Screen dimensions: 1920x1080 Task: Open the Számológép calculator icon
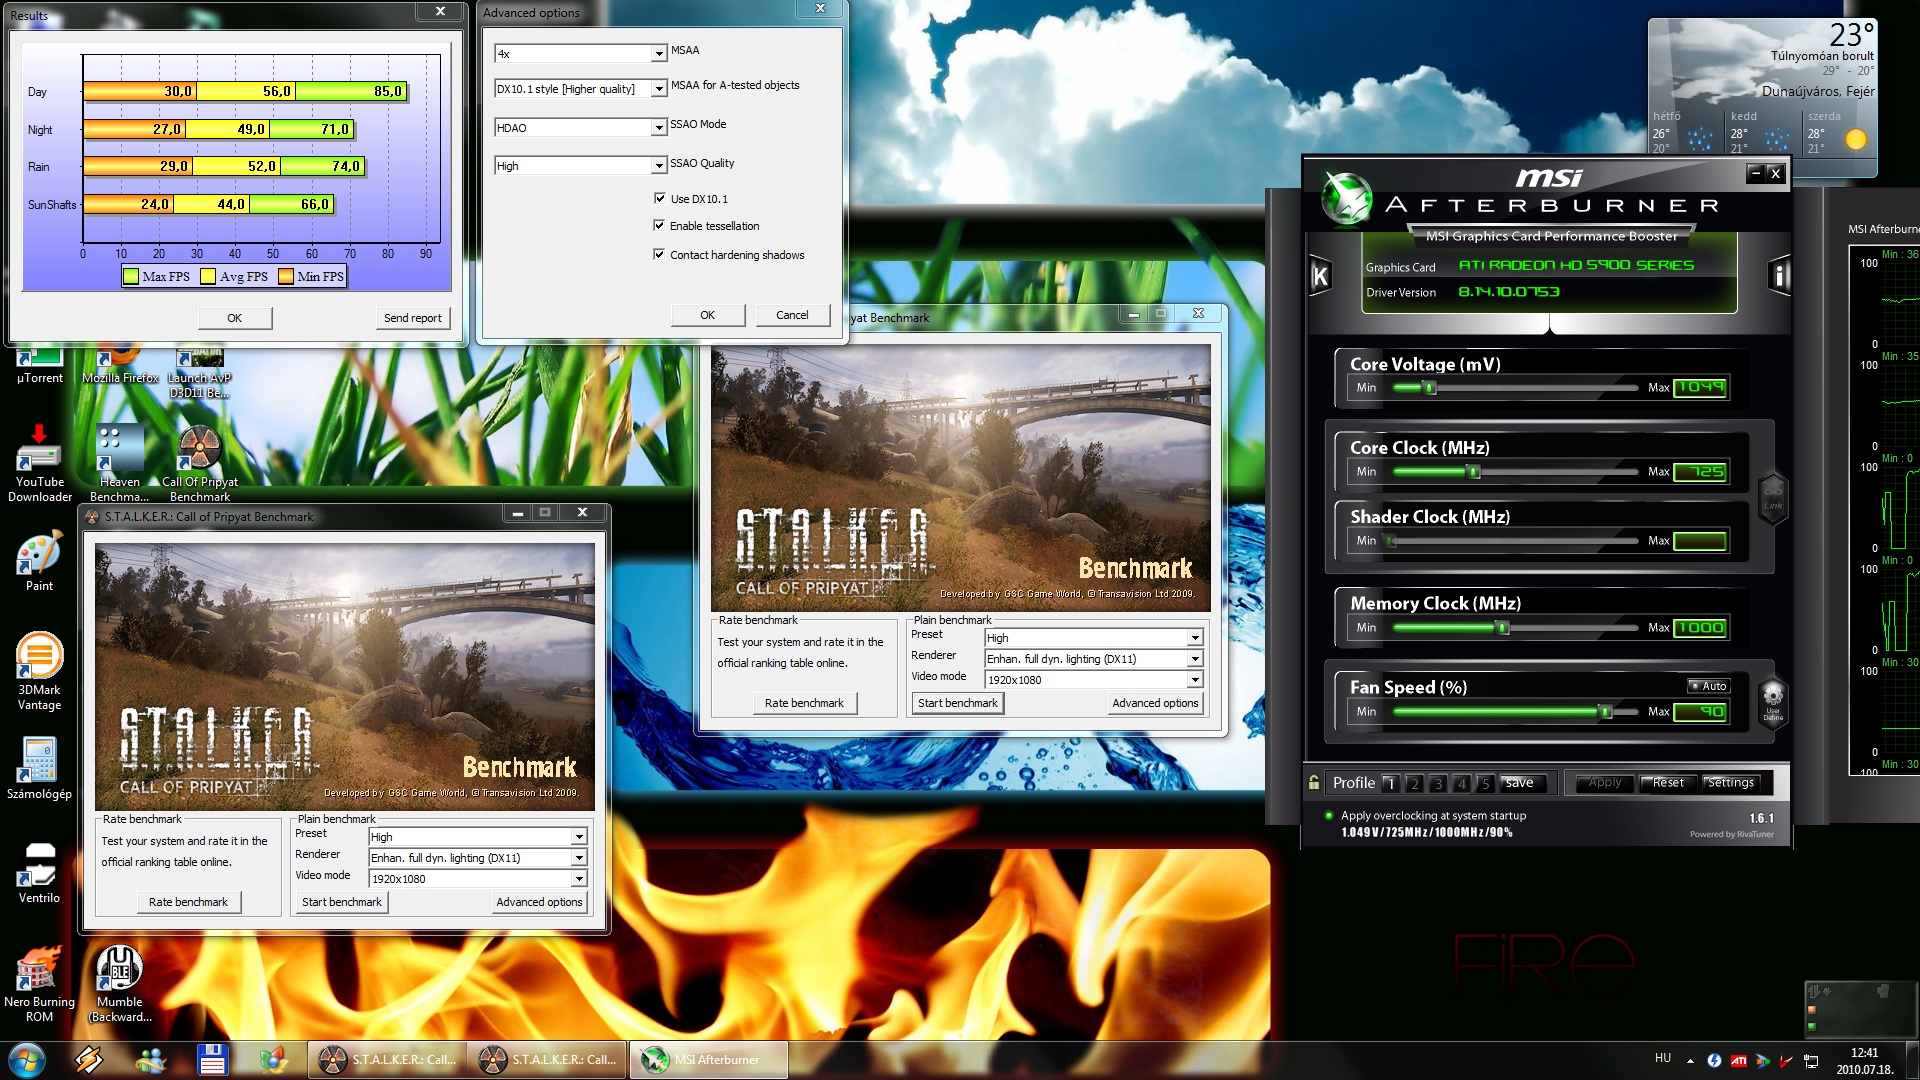coord(39,768)
